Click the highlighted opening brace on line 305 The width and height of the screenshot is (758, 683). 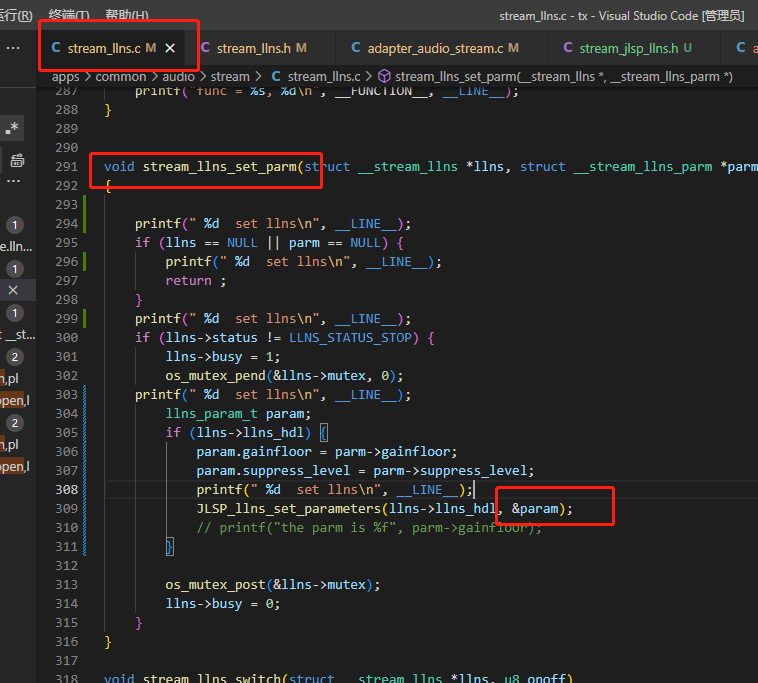[324, 433]
